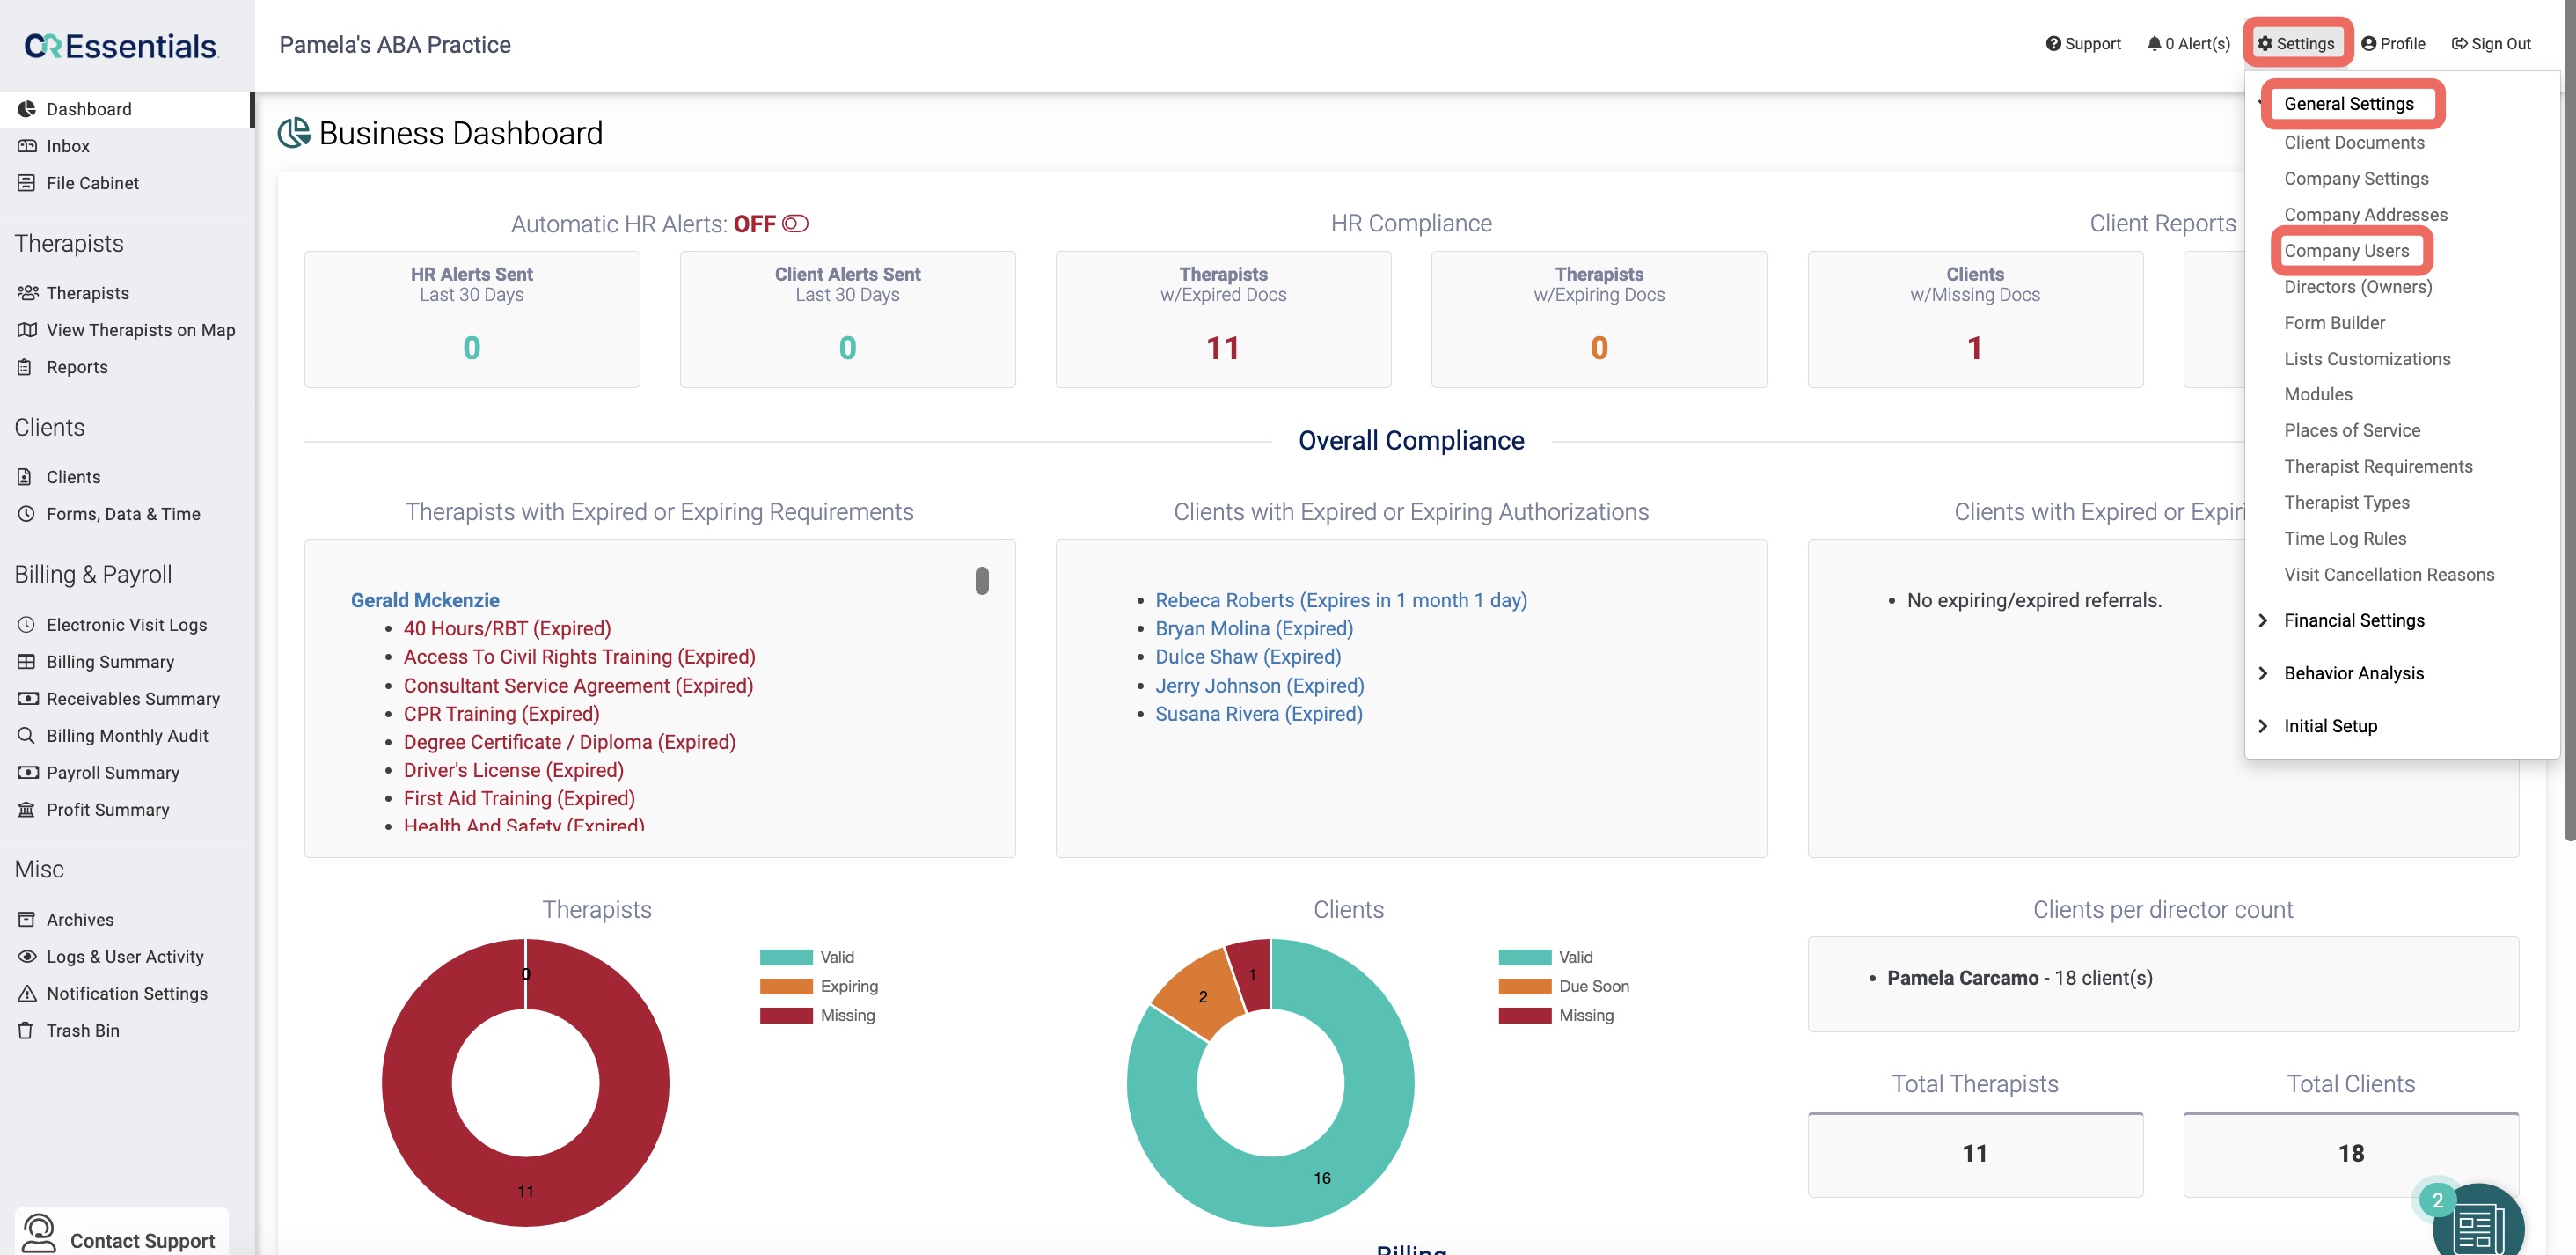2576x1255 pixels.
Task: Select Company Users menu item
Action: tap(2346, 250)
